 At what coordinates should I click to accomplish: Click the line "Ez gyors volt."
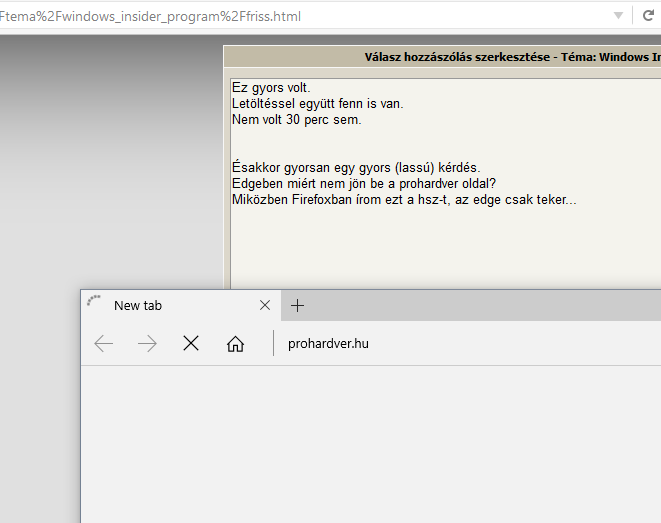pyautogui.click(x=271, y=88)
